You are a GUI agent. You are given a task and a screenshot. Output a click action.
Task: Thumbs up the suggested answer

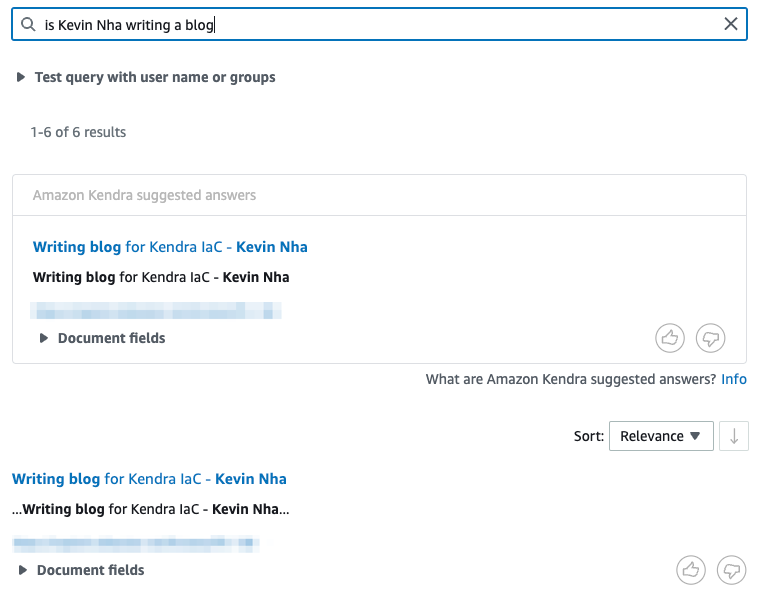(670, 338)
